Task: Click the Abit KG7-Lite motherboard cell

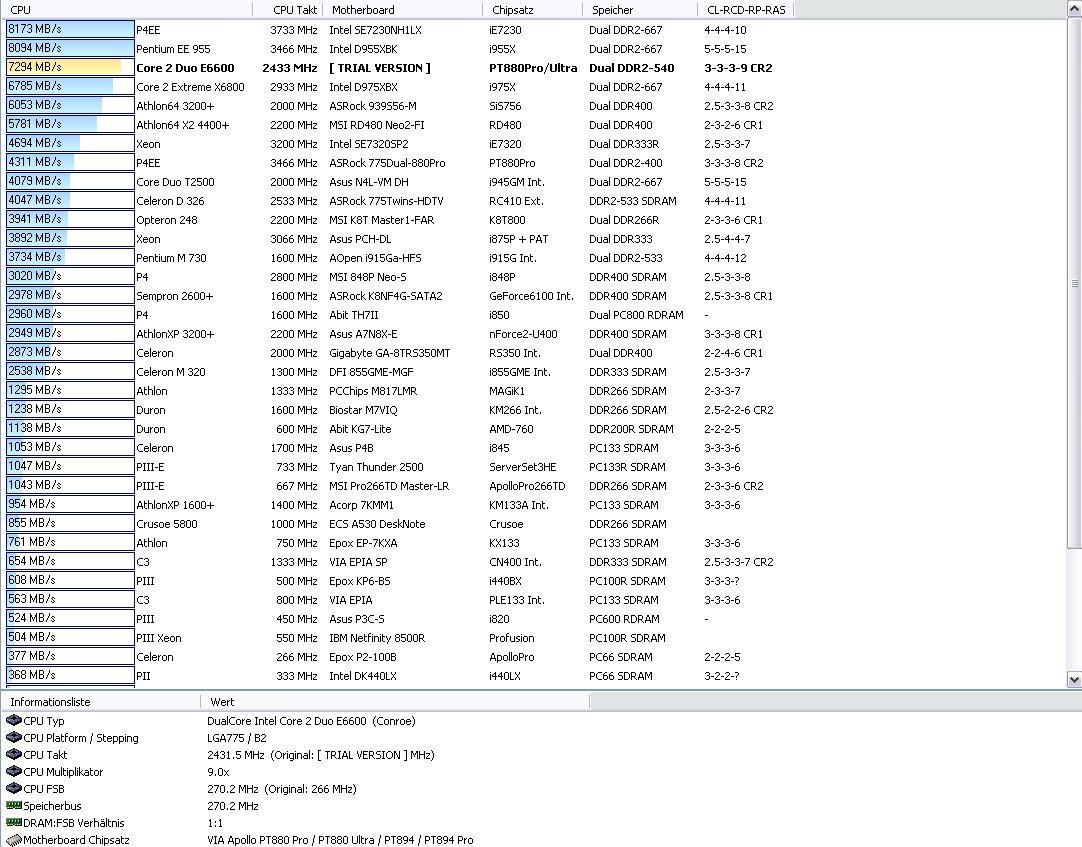Action: (x=360, y=429)
